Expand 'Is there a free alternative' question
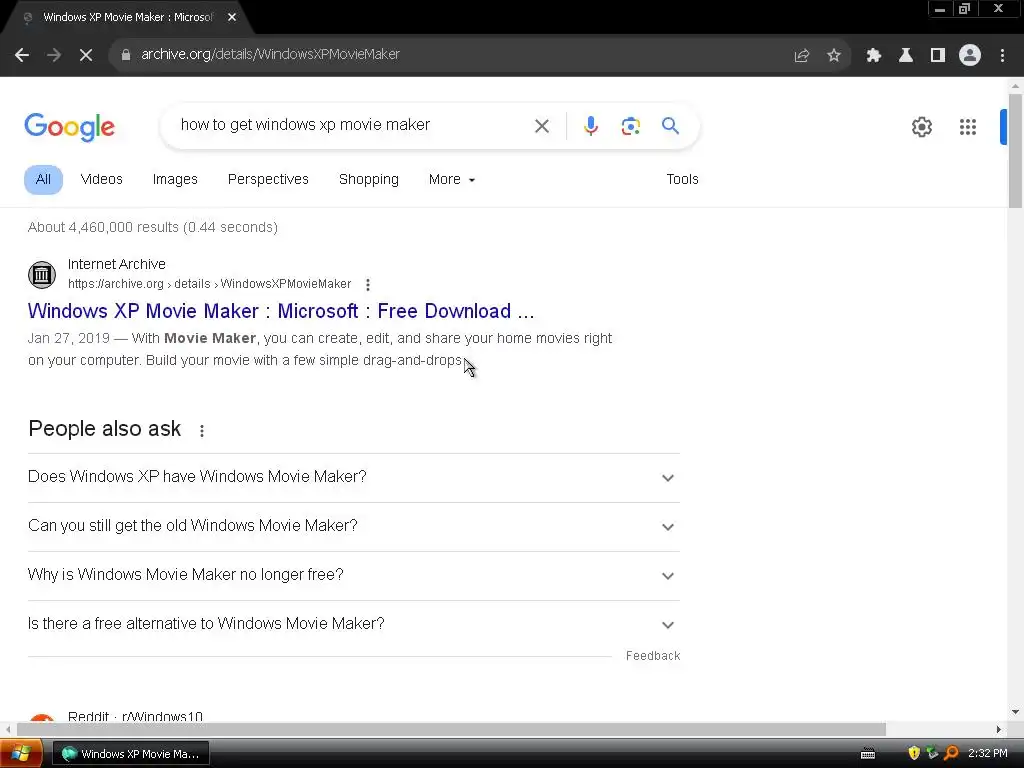Viewport: 1024px width, 768px height. click(x=353, y=624)
